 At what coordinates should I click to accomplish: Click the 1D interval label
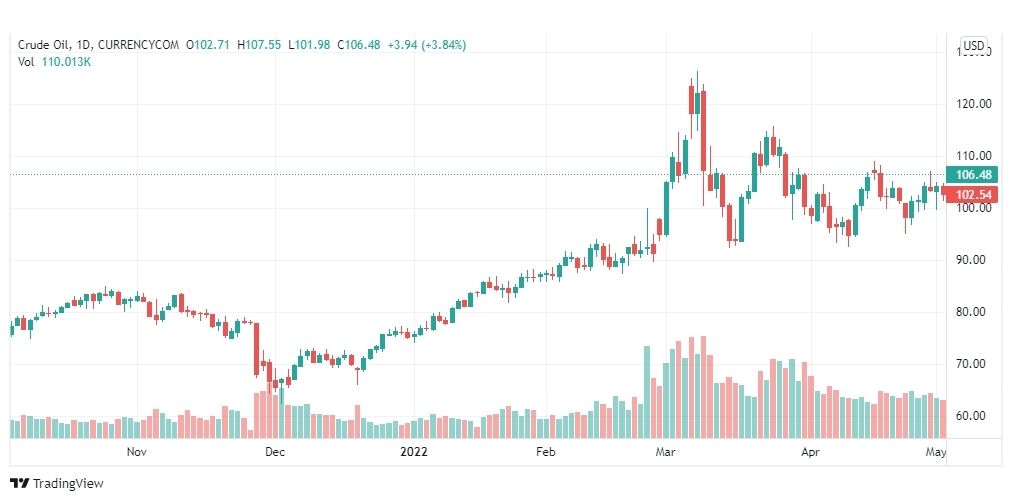(83, 45)
